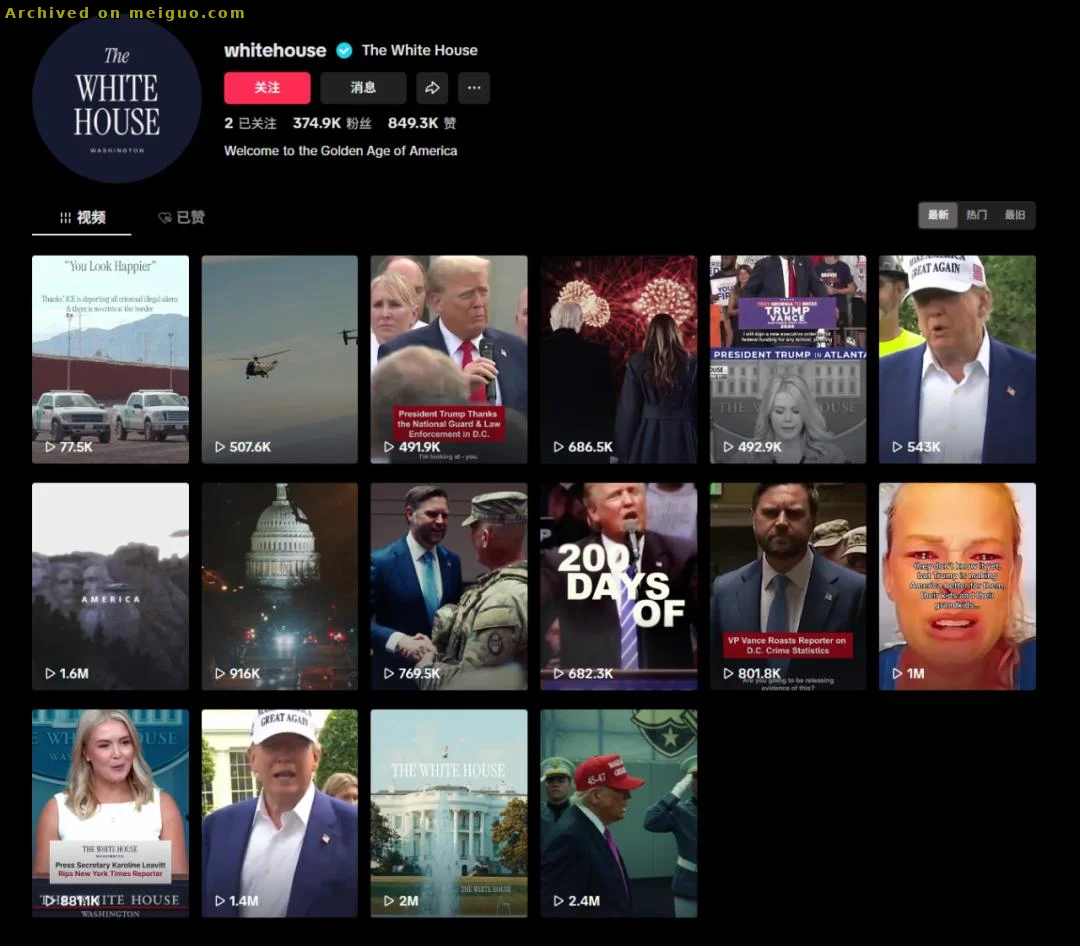
Task: Open messaging with the 消息 button
Action: coord(363,88)
